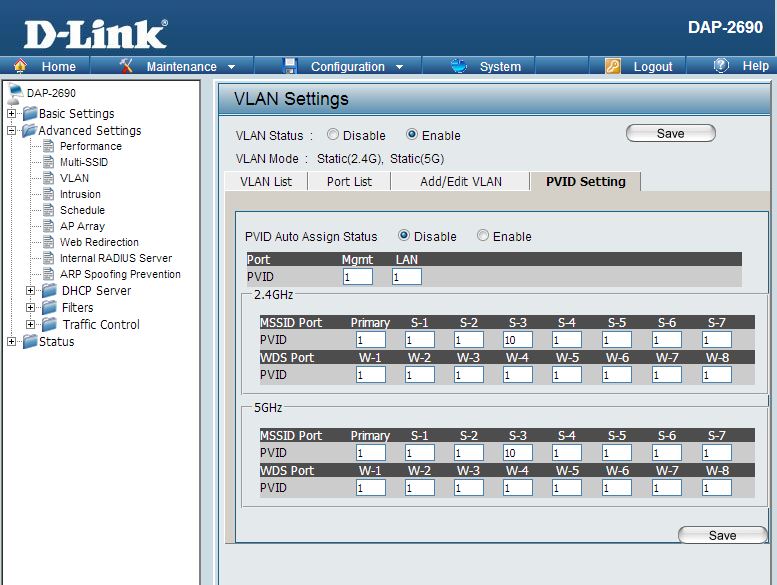Click the Maintenance tools icon
This screenshot has height=585, width=777.
[x=127, y=66]
